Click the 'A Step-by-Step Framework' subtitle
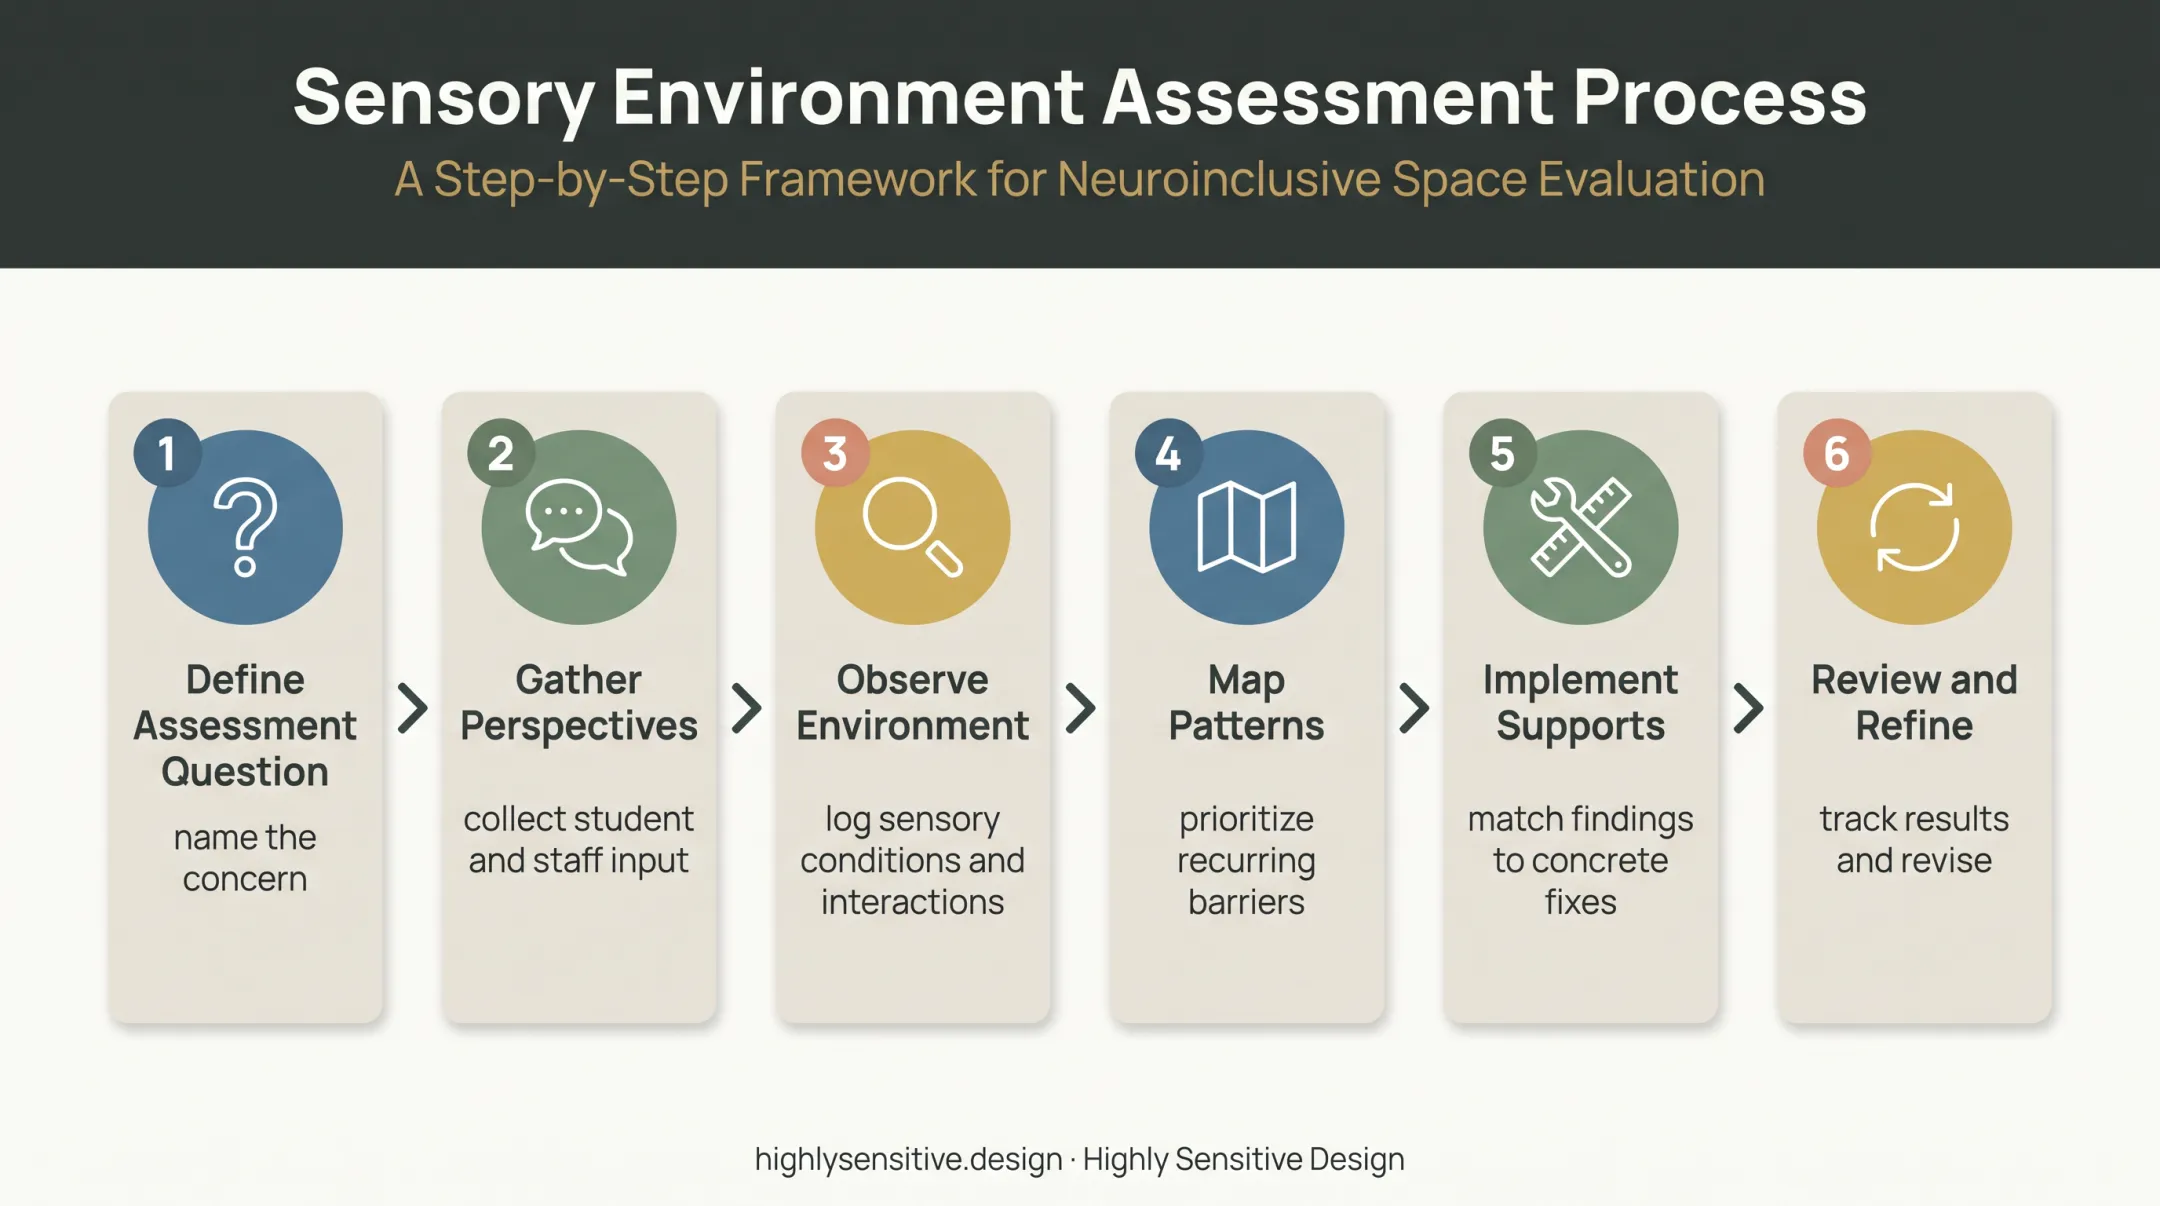The width and height of the screenshot is (2160, 1206). (x=1080, y=180)
